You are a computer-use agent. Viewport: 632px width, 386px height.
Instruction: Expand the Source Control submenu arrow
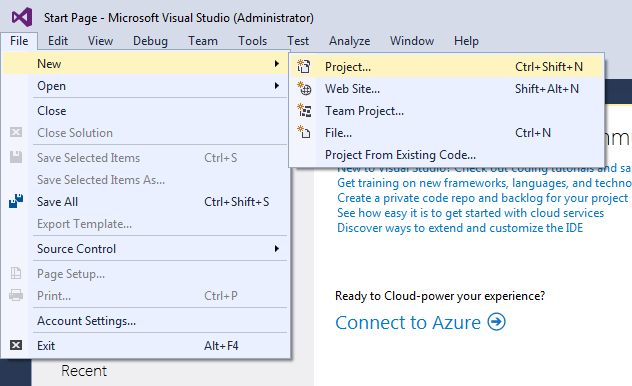point(276,249)
